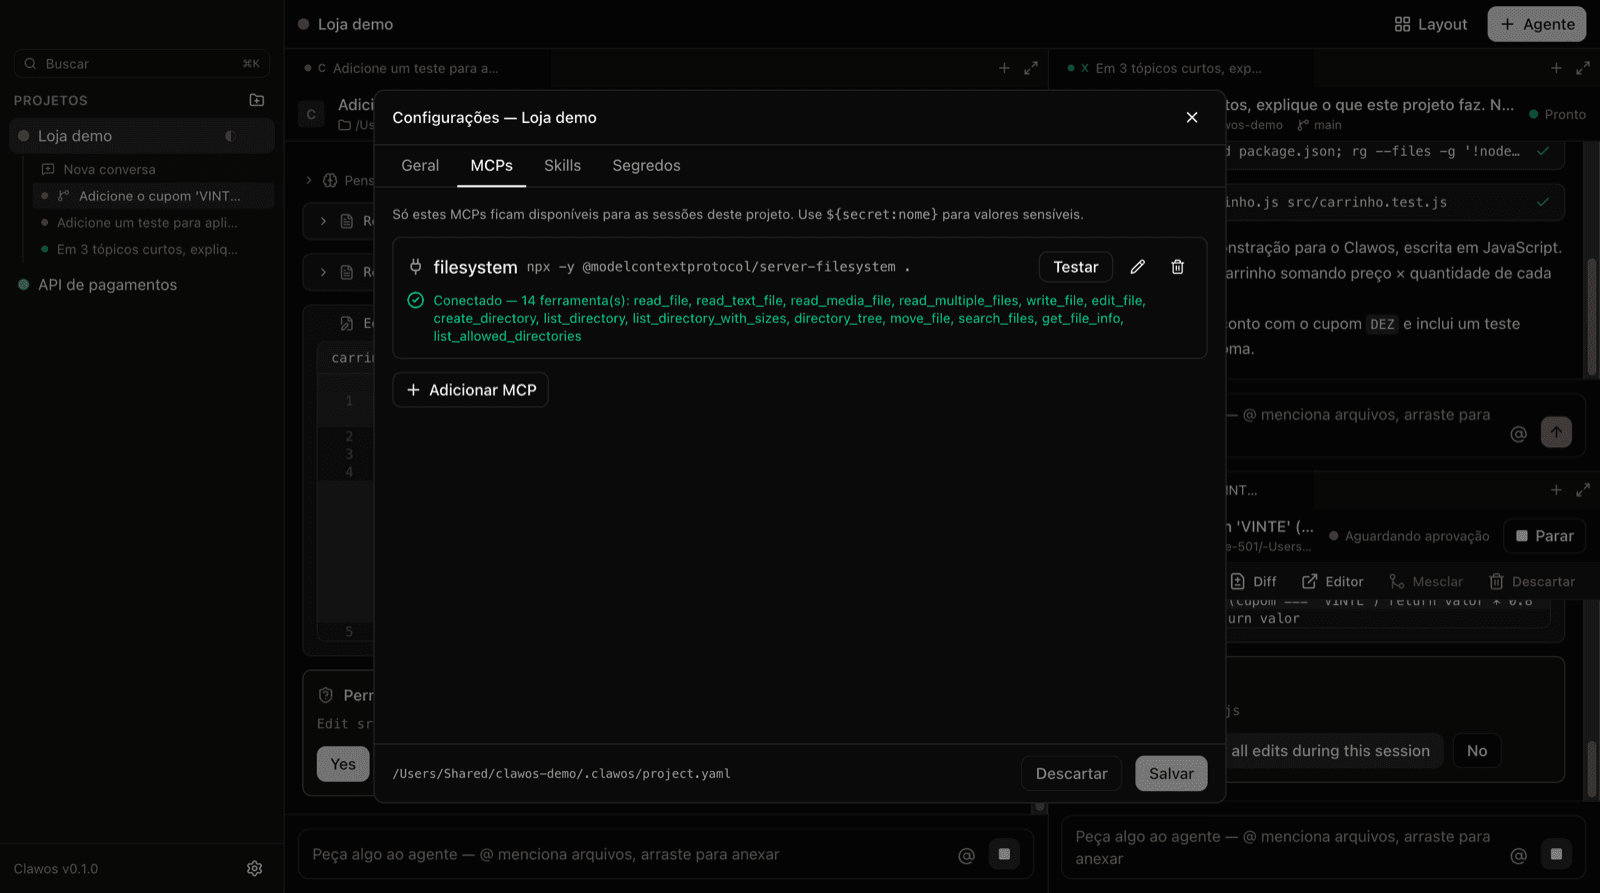Expand the Pens... thinking row chevron
Viewport: 1600px width, 893px height.
309,180
